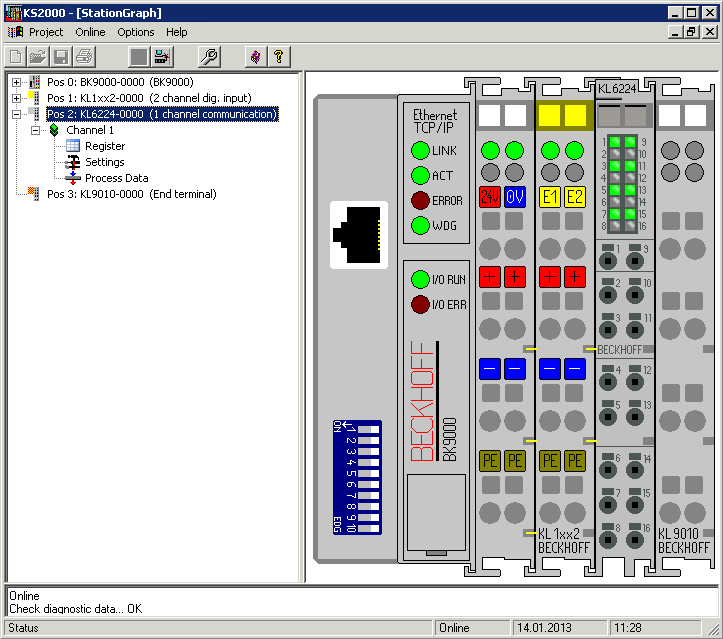
Task: Select Pos 2: KL6224-0000 tree entry
Action: coord(162,114)
